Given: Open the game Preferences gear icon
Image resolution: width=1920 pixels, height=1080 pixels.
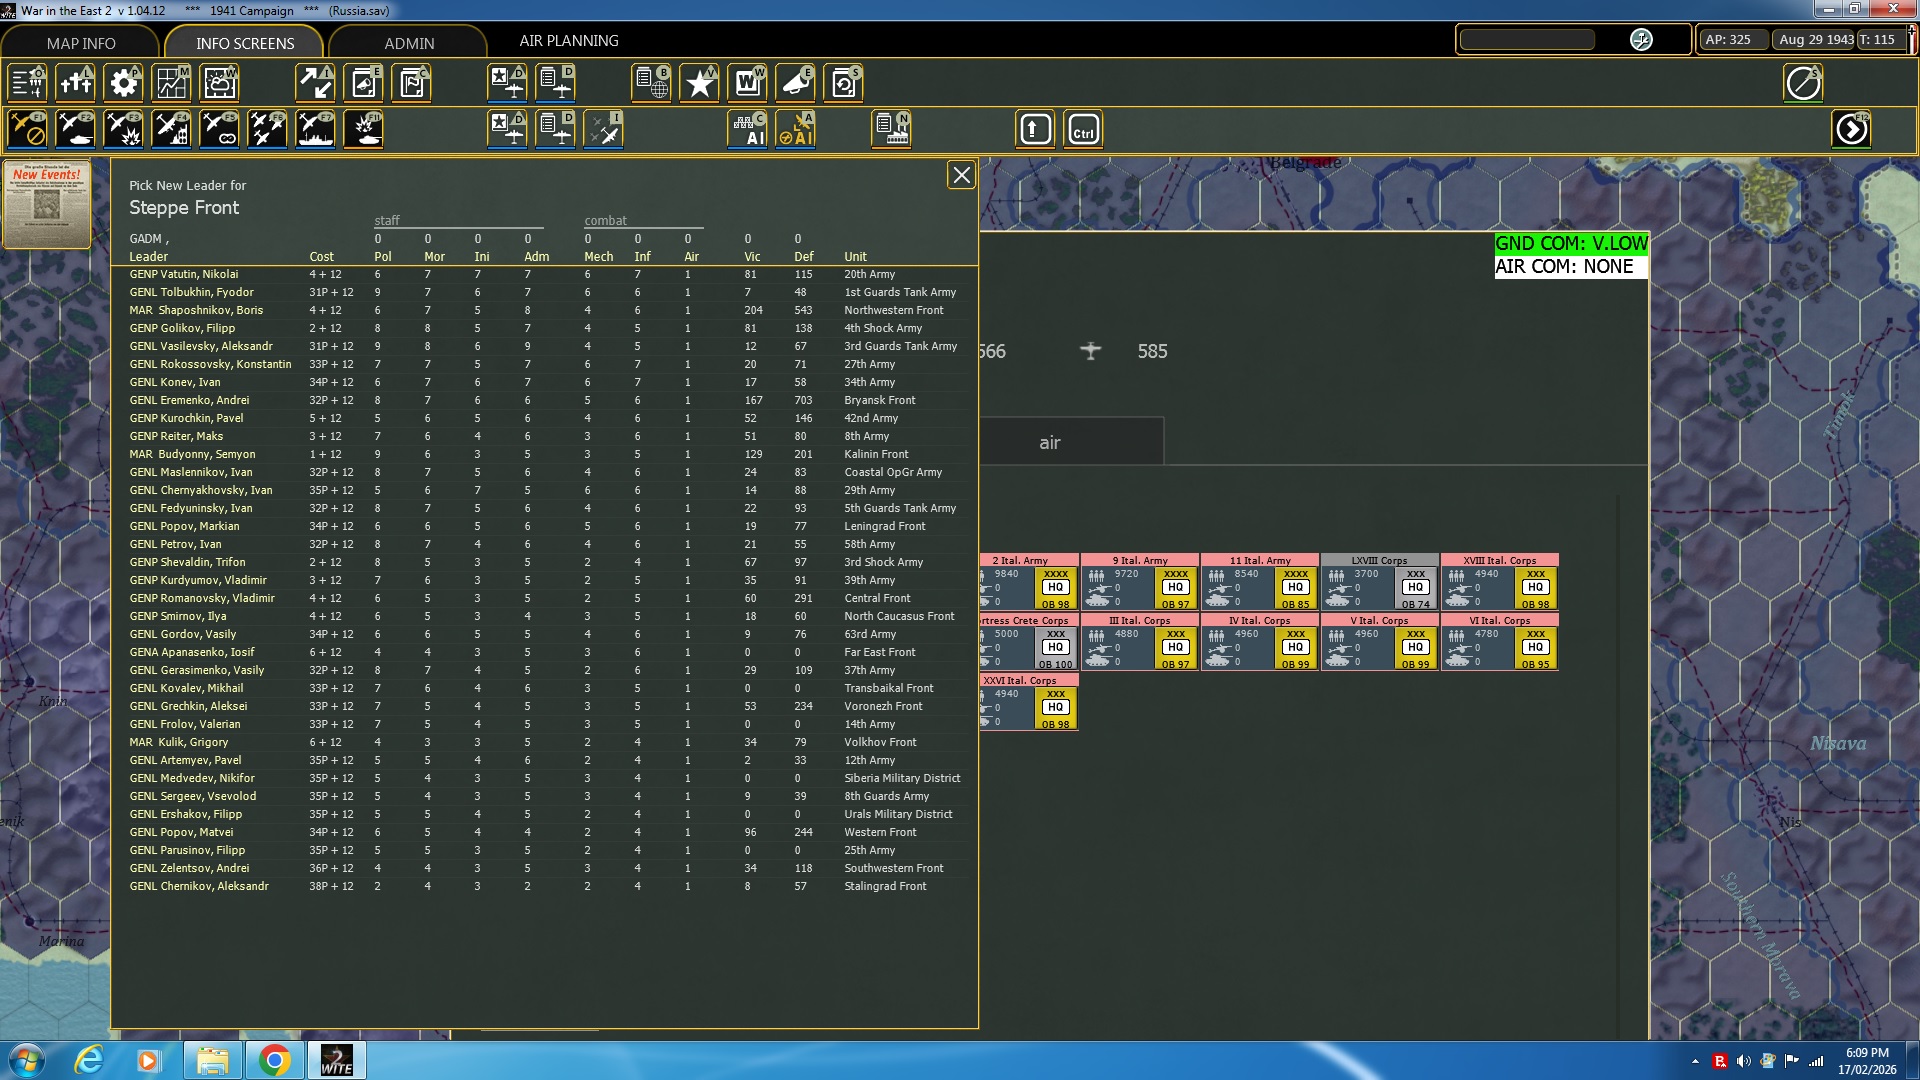Looking at the screenshot, I should pyautogui.click(x=123, y=83).
